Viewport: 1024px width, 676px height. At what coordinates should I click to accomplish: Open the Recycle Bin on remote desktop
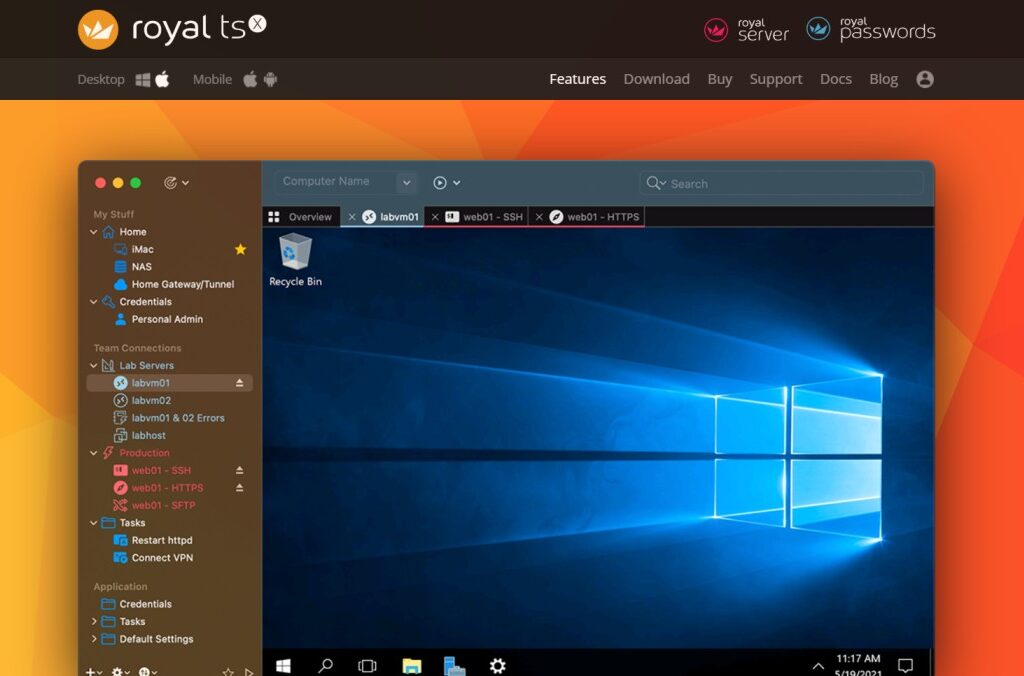[295, 261]
